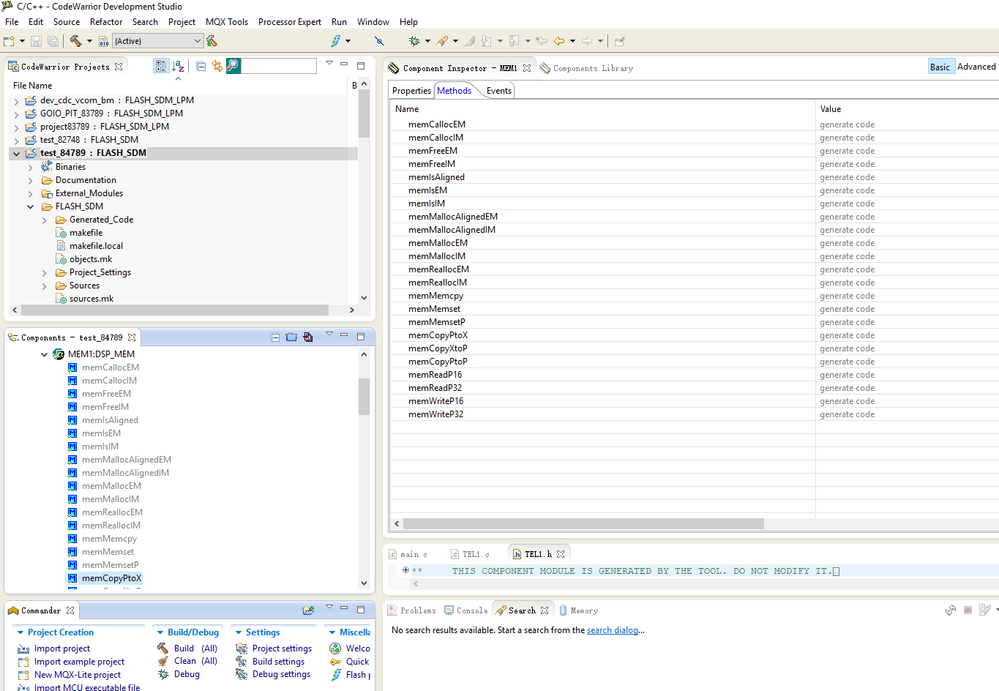Image resolution: width=999 pixels, height=691 pixels.
Task: Click the Component Inspector horizontal scrollbar
Action: pyautogui.click(x=583, y=524)
